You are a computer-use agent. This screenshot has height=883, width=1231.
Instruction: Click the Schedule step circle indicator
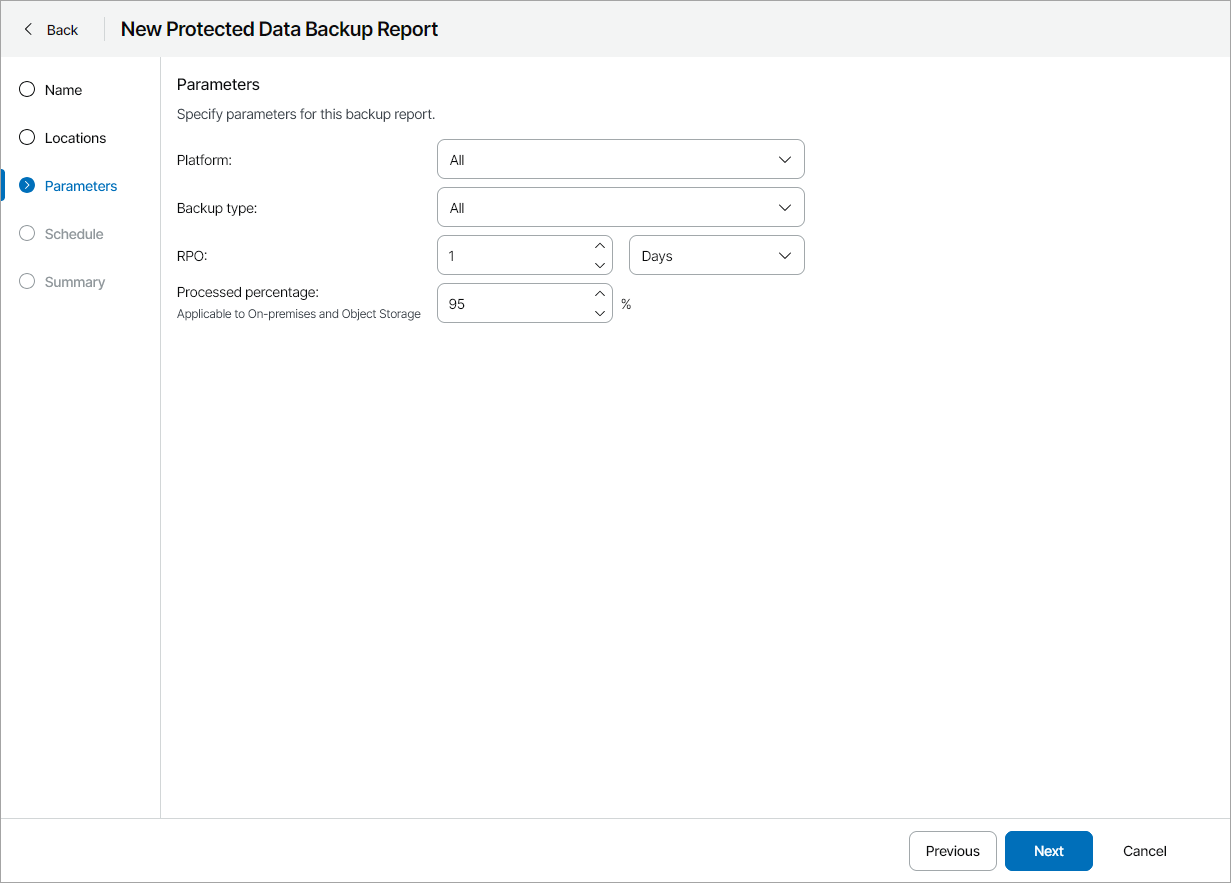pyautogui.click(x=26, y=233)
